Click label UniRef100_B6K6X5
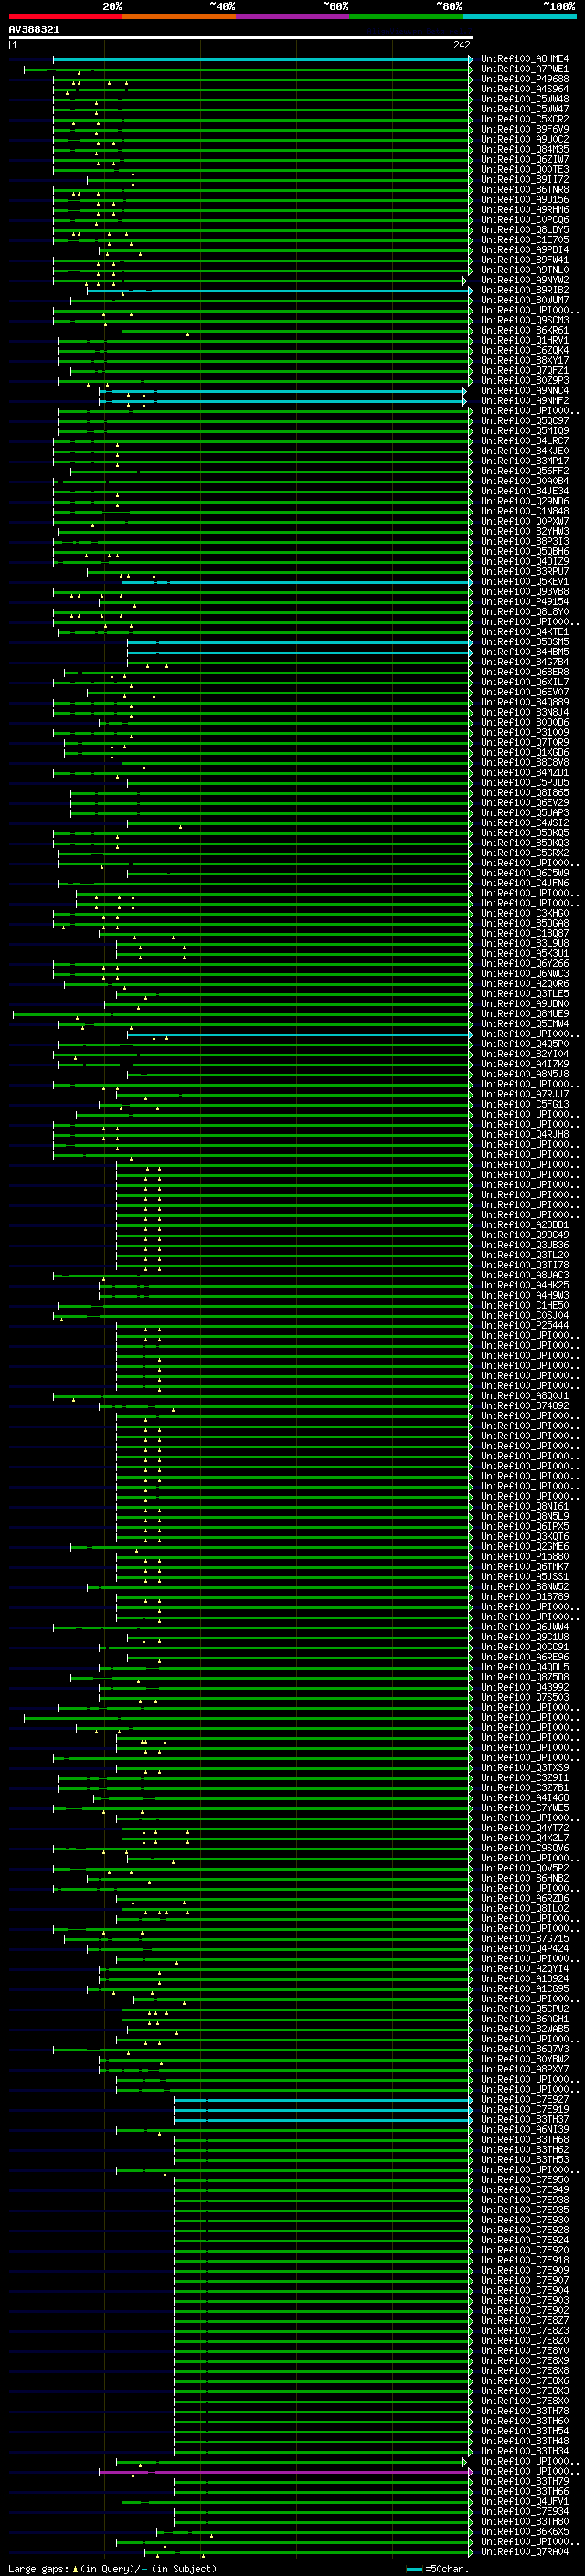 (x=524, y=2531)
